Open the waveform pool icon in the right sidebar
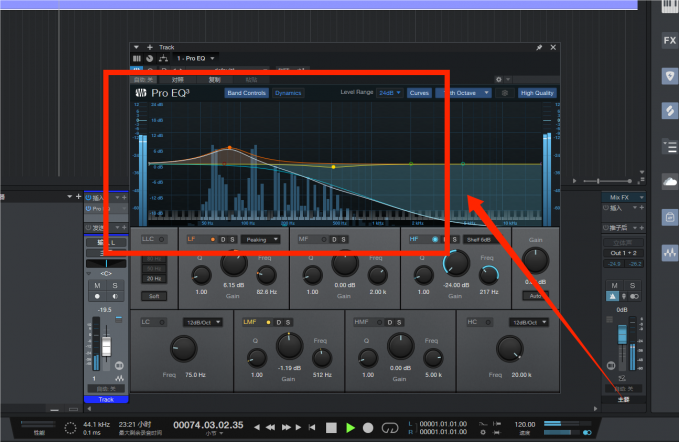Viewport: 679px width, 442px height. 669,253
